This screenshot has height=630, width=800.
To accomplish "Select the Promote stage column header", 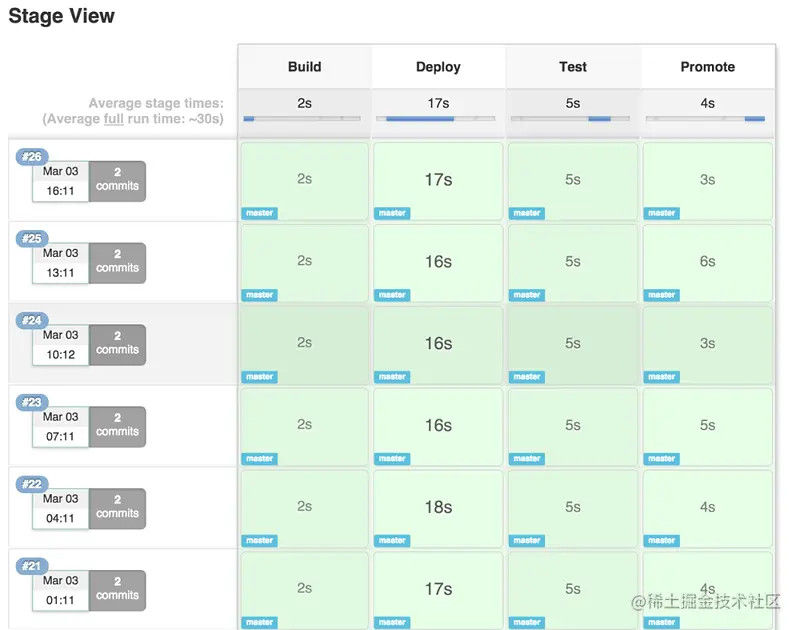I will 708,67.
